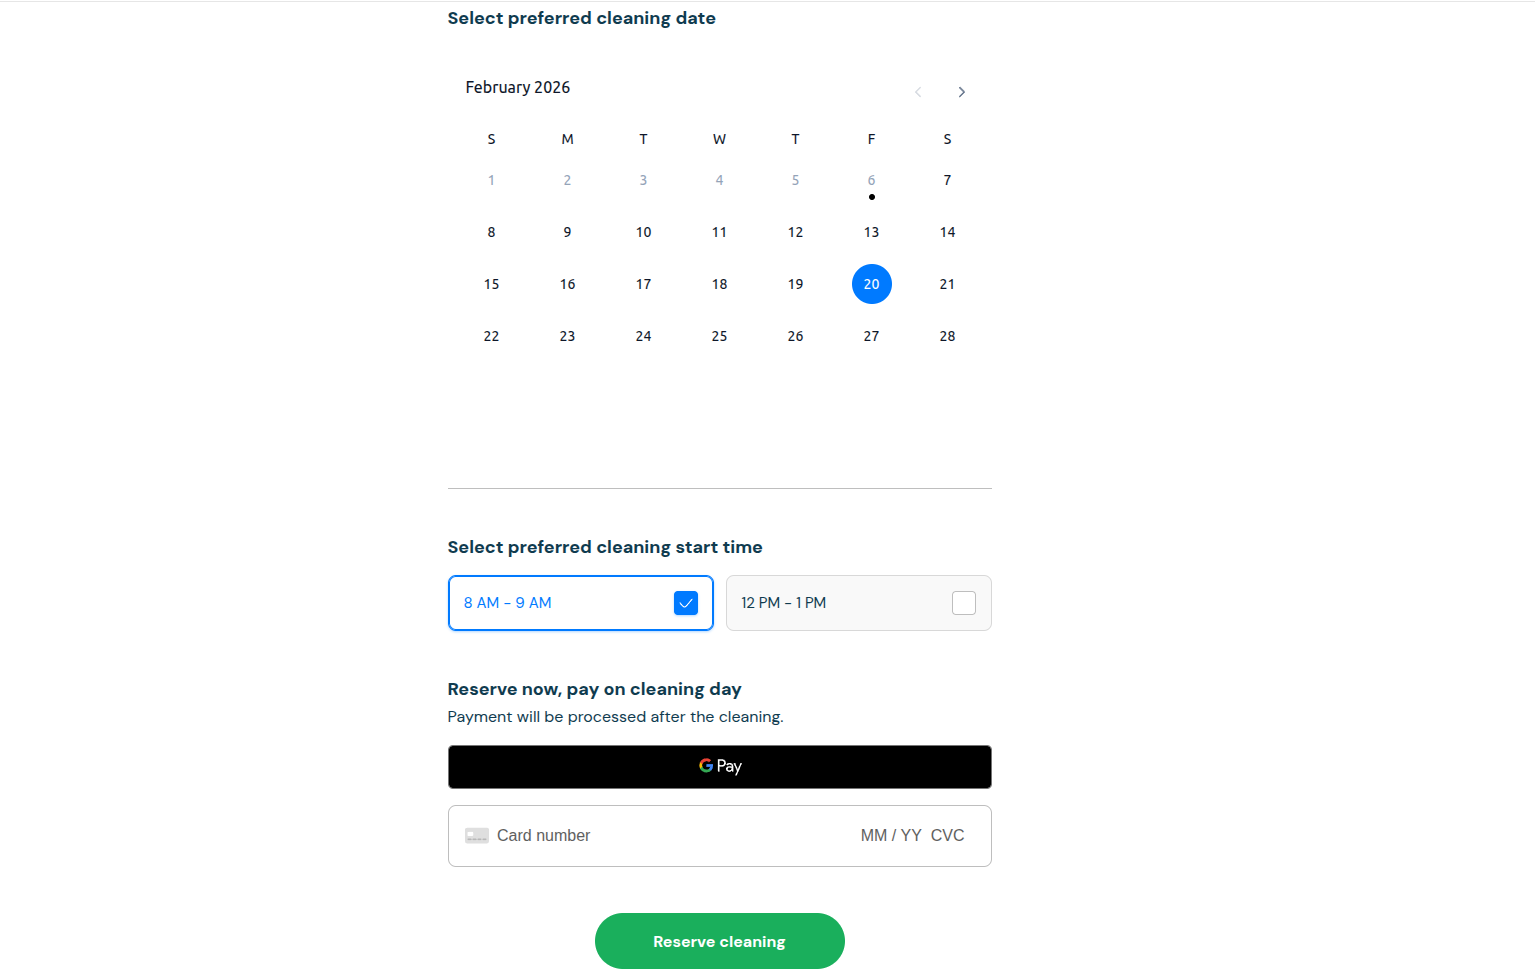The image size is (1535, 976).
Task: Select Sunday February 22
Action: (x=491, y=336)
